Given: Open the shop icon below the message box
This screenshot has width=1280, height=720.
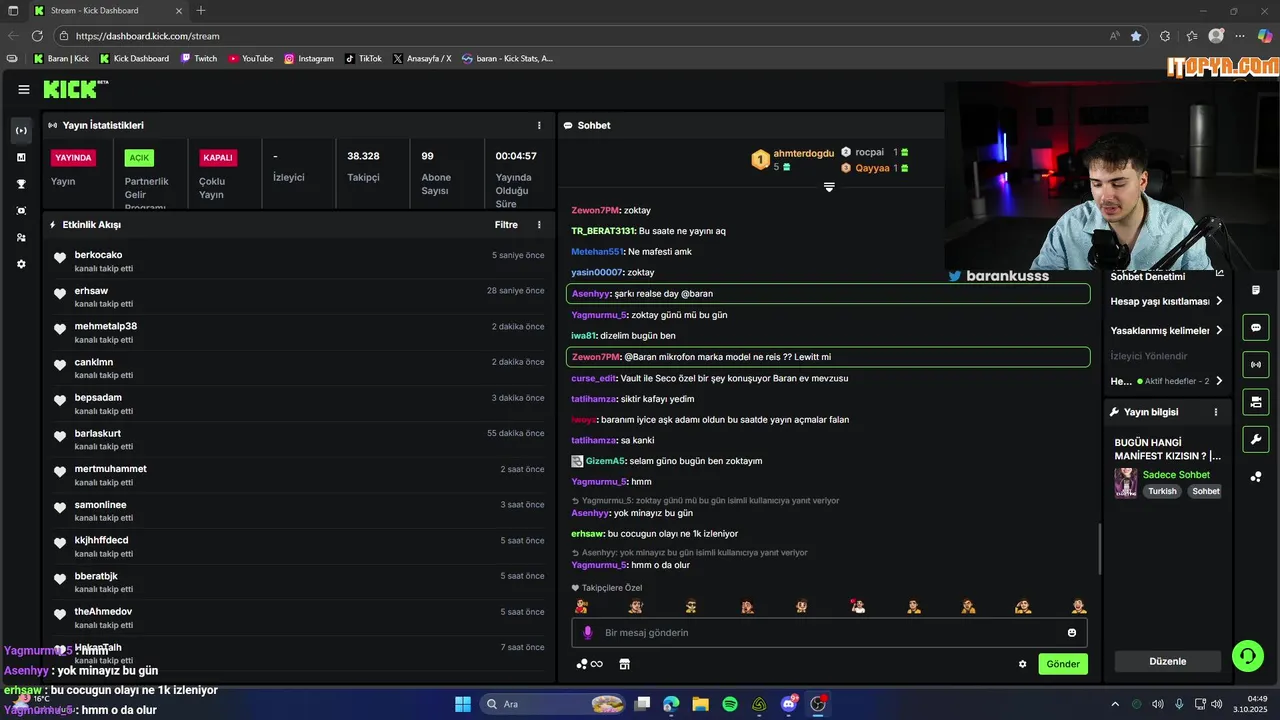Looking at the screenshot, I should click(x=625, y=664).
